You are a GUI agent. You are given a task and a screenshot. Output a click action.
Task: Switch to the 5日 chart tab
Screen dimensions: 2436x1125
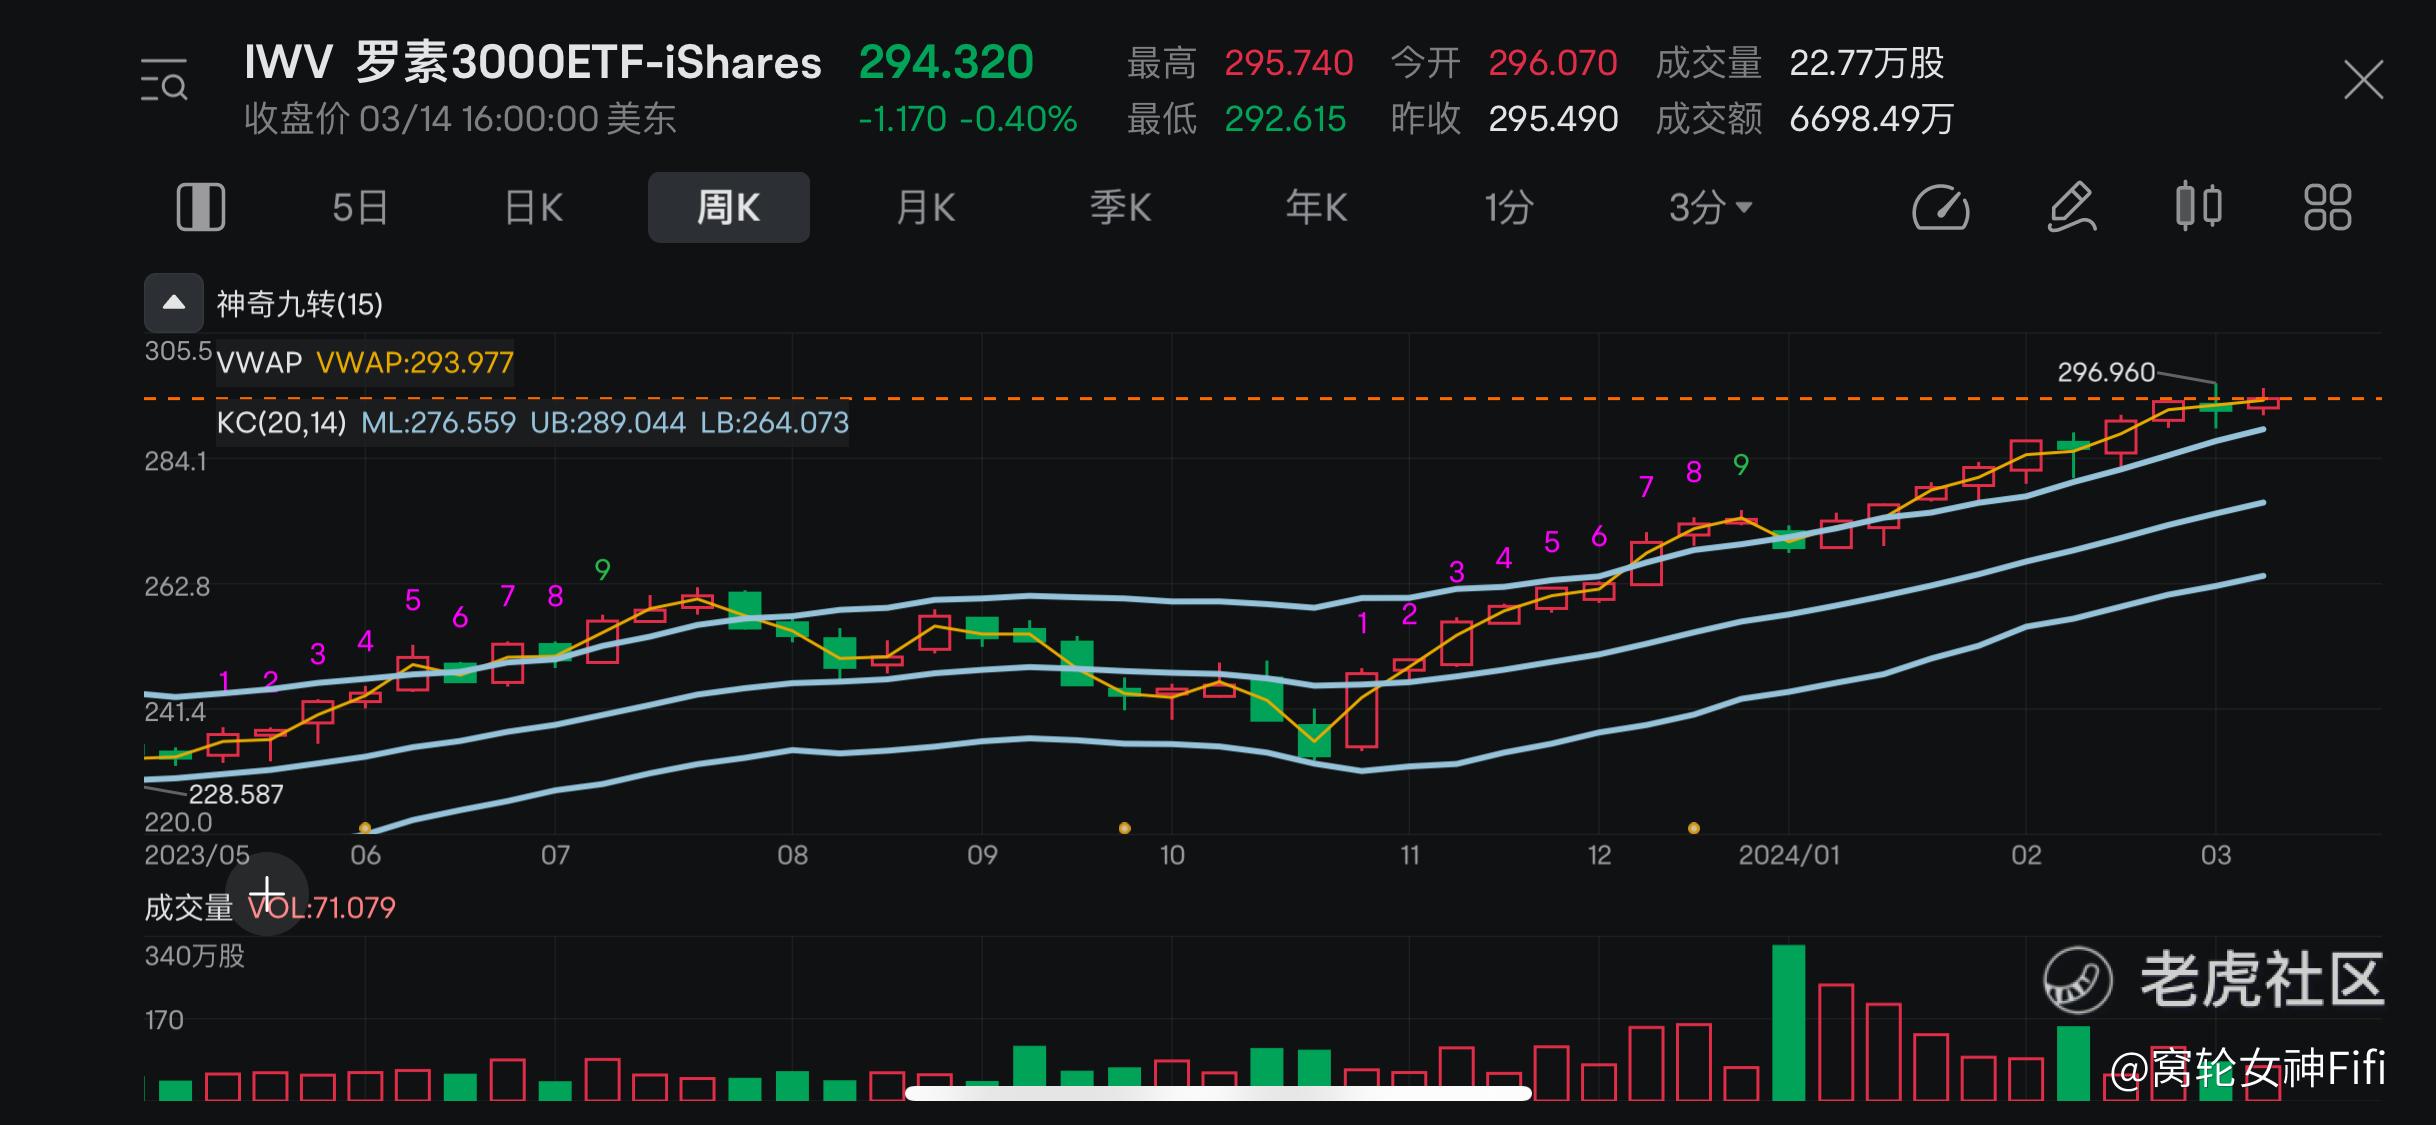pos(360,208)
